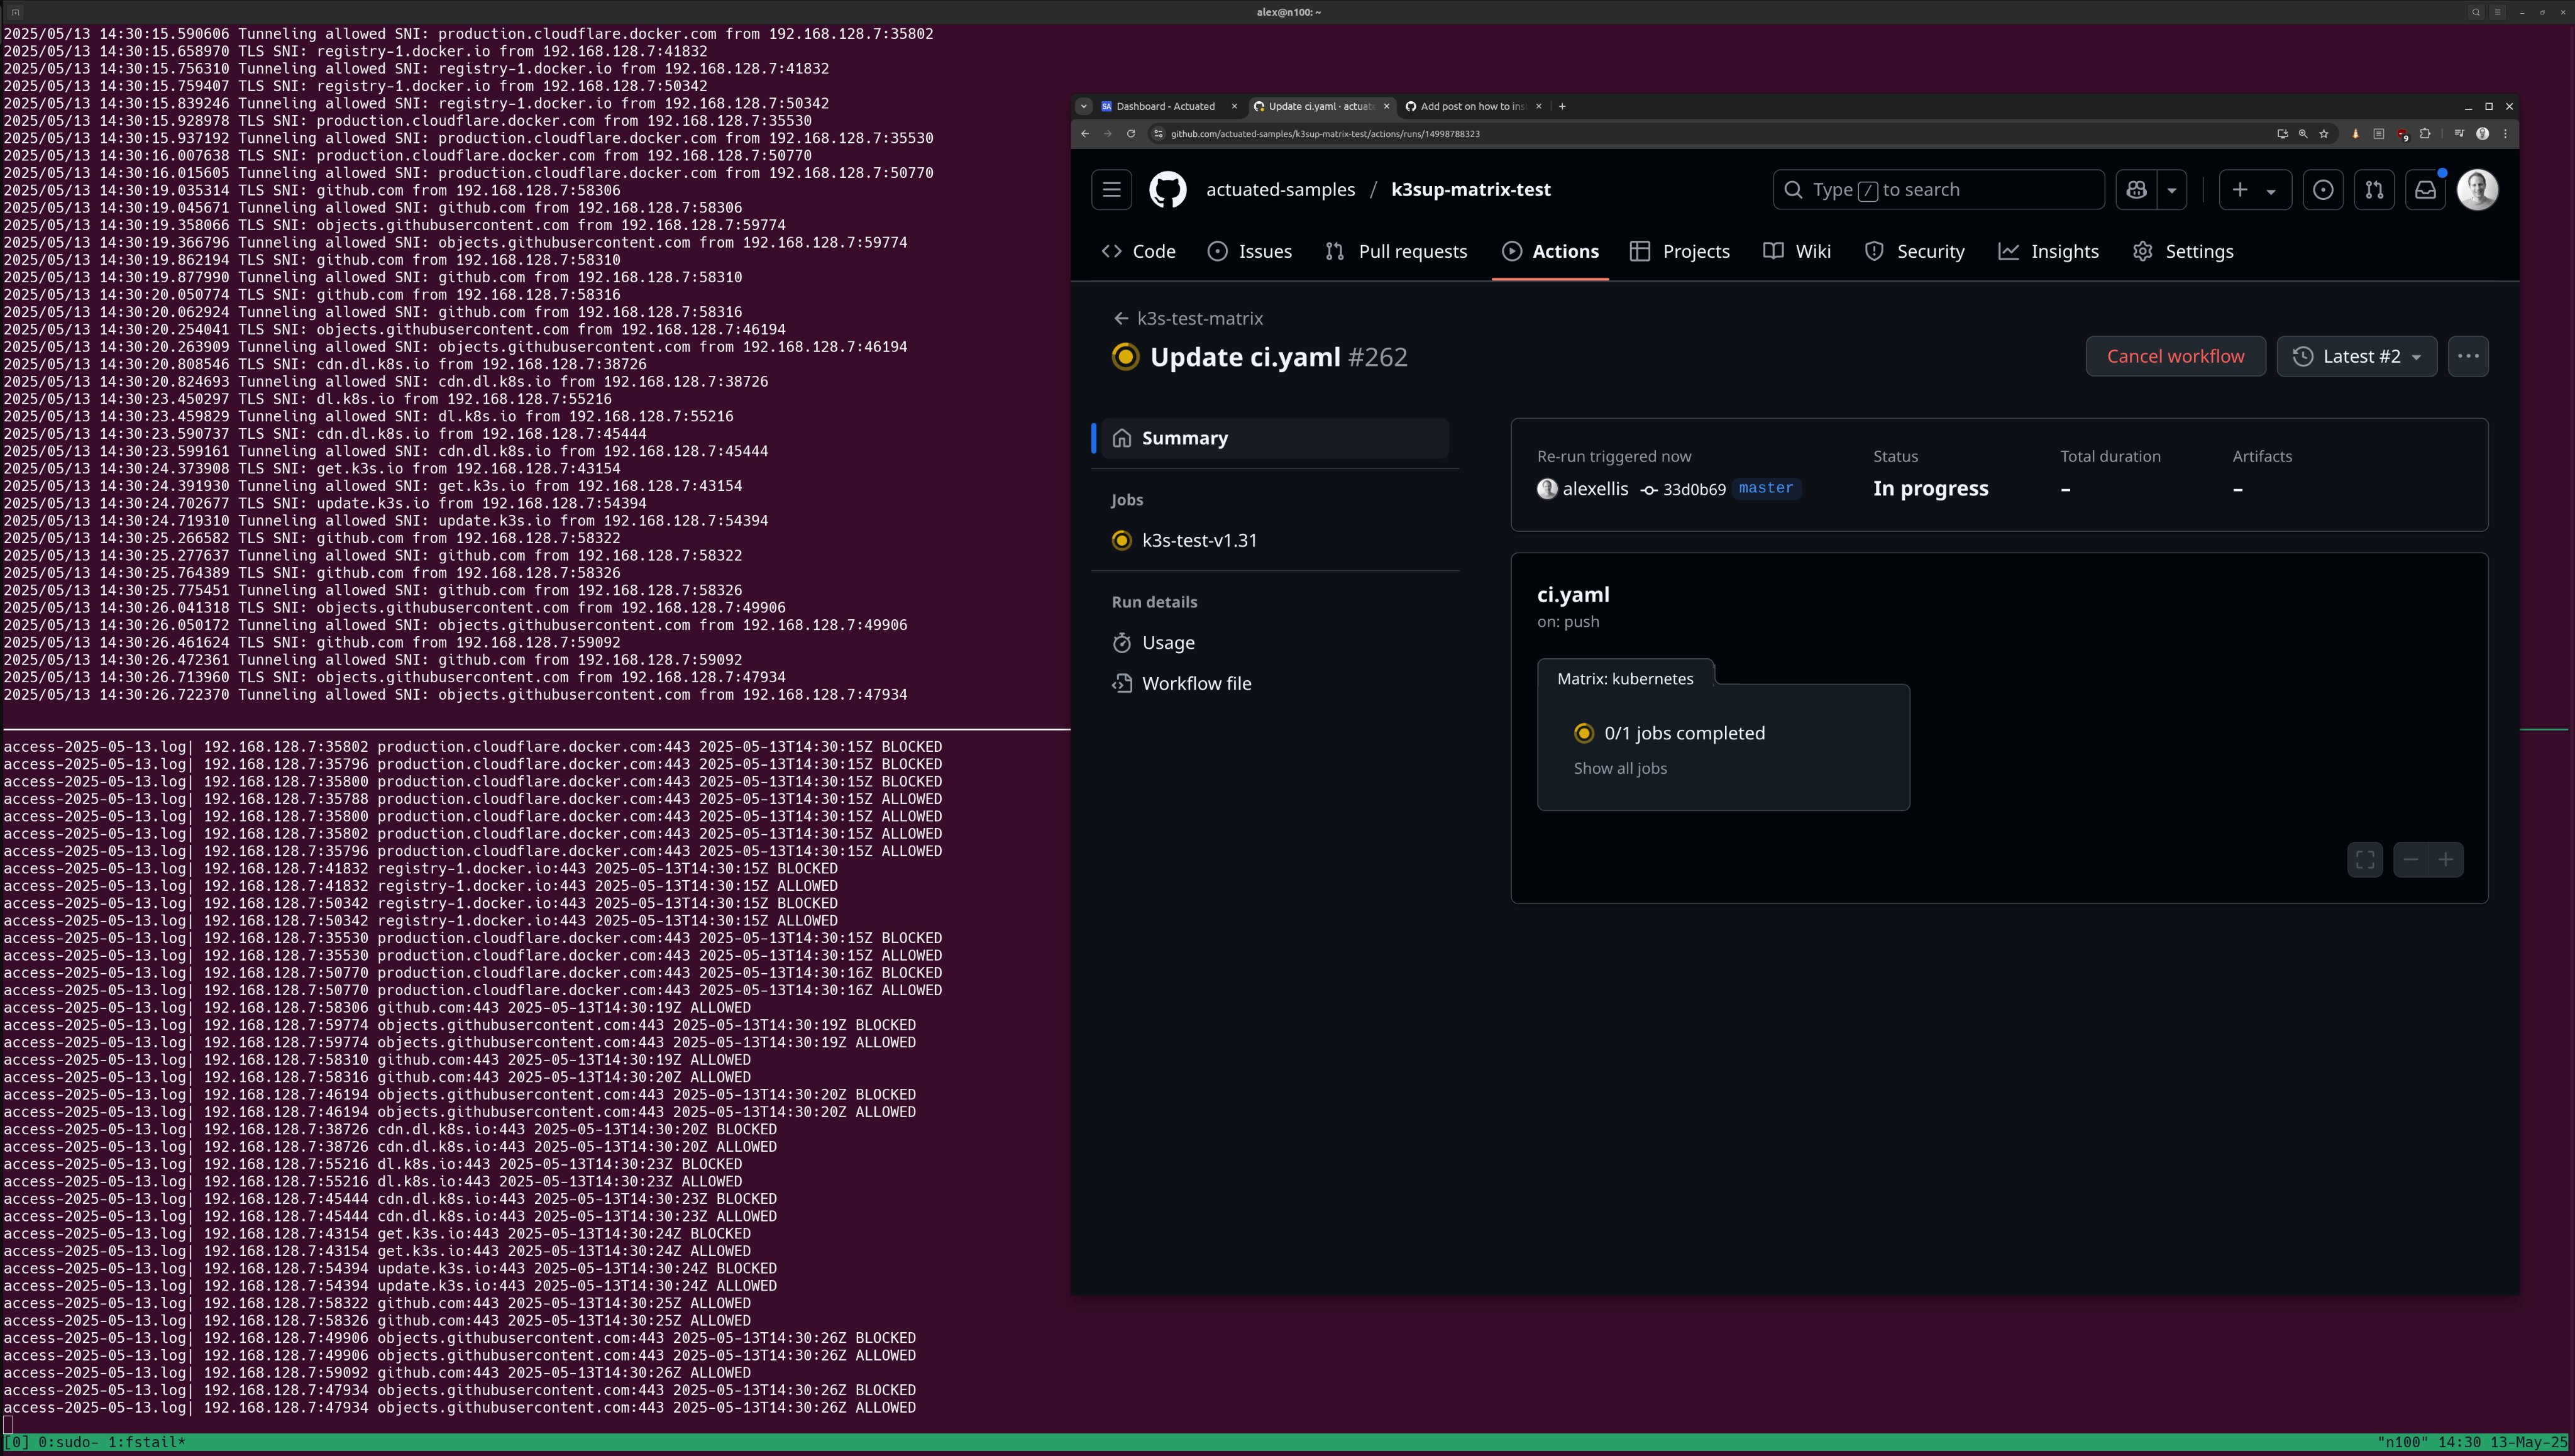Open the GitHub hamburger navigation menu
This screenshot has width=2575, height=1456.
point(1111,190)
